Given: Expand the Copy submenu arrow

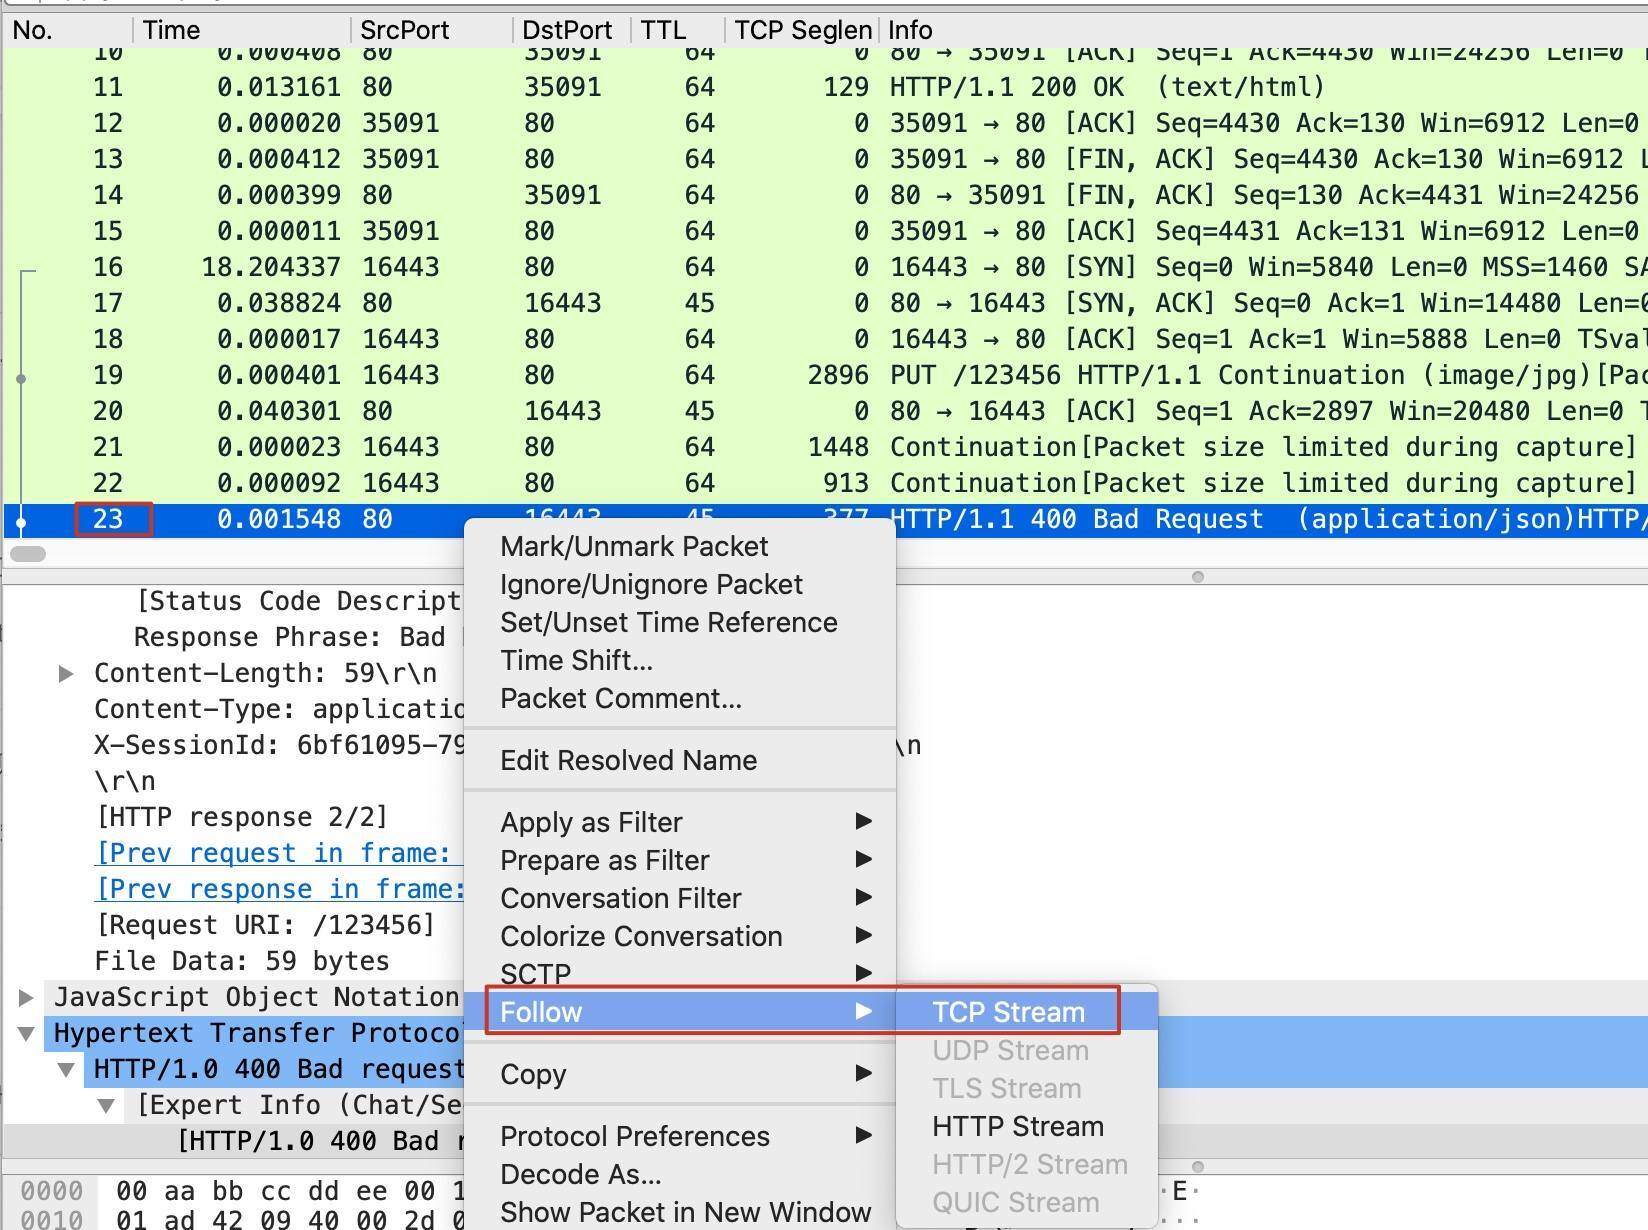Looking at the screenshot, I should 864,1074.
